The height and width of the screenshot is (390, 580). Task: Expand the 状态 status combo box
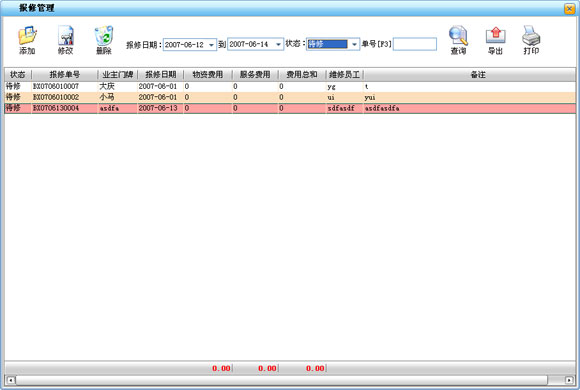tap(354, 44)
